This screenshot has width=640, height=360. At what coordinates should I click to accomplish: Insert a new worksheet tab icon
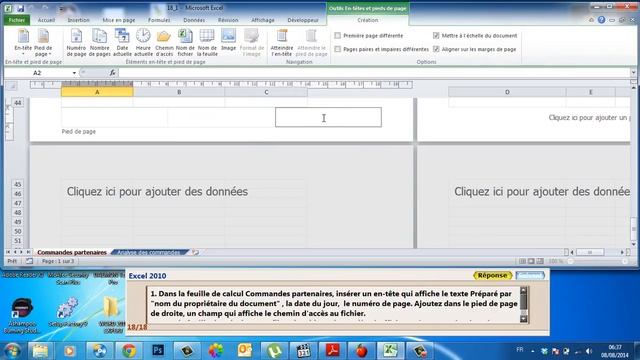click(x=196, y=252)
